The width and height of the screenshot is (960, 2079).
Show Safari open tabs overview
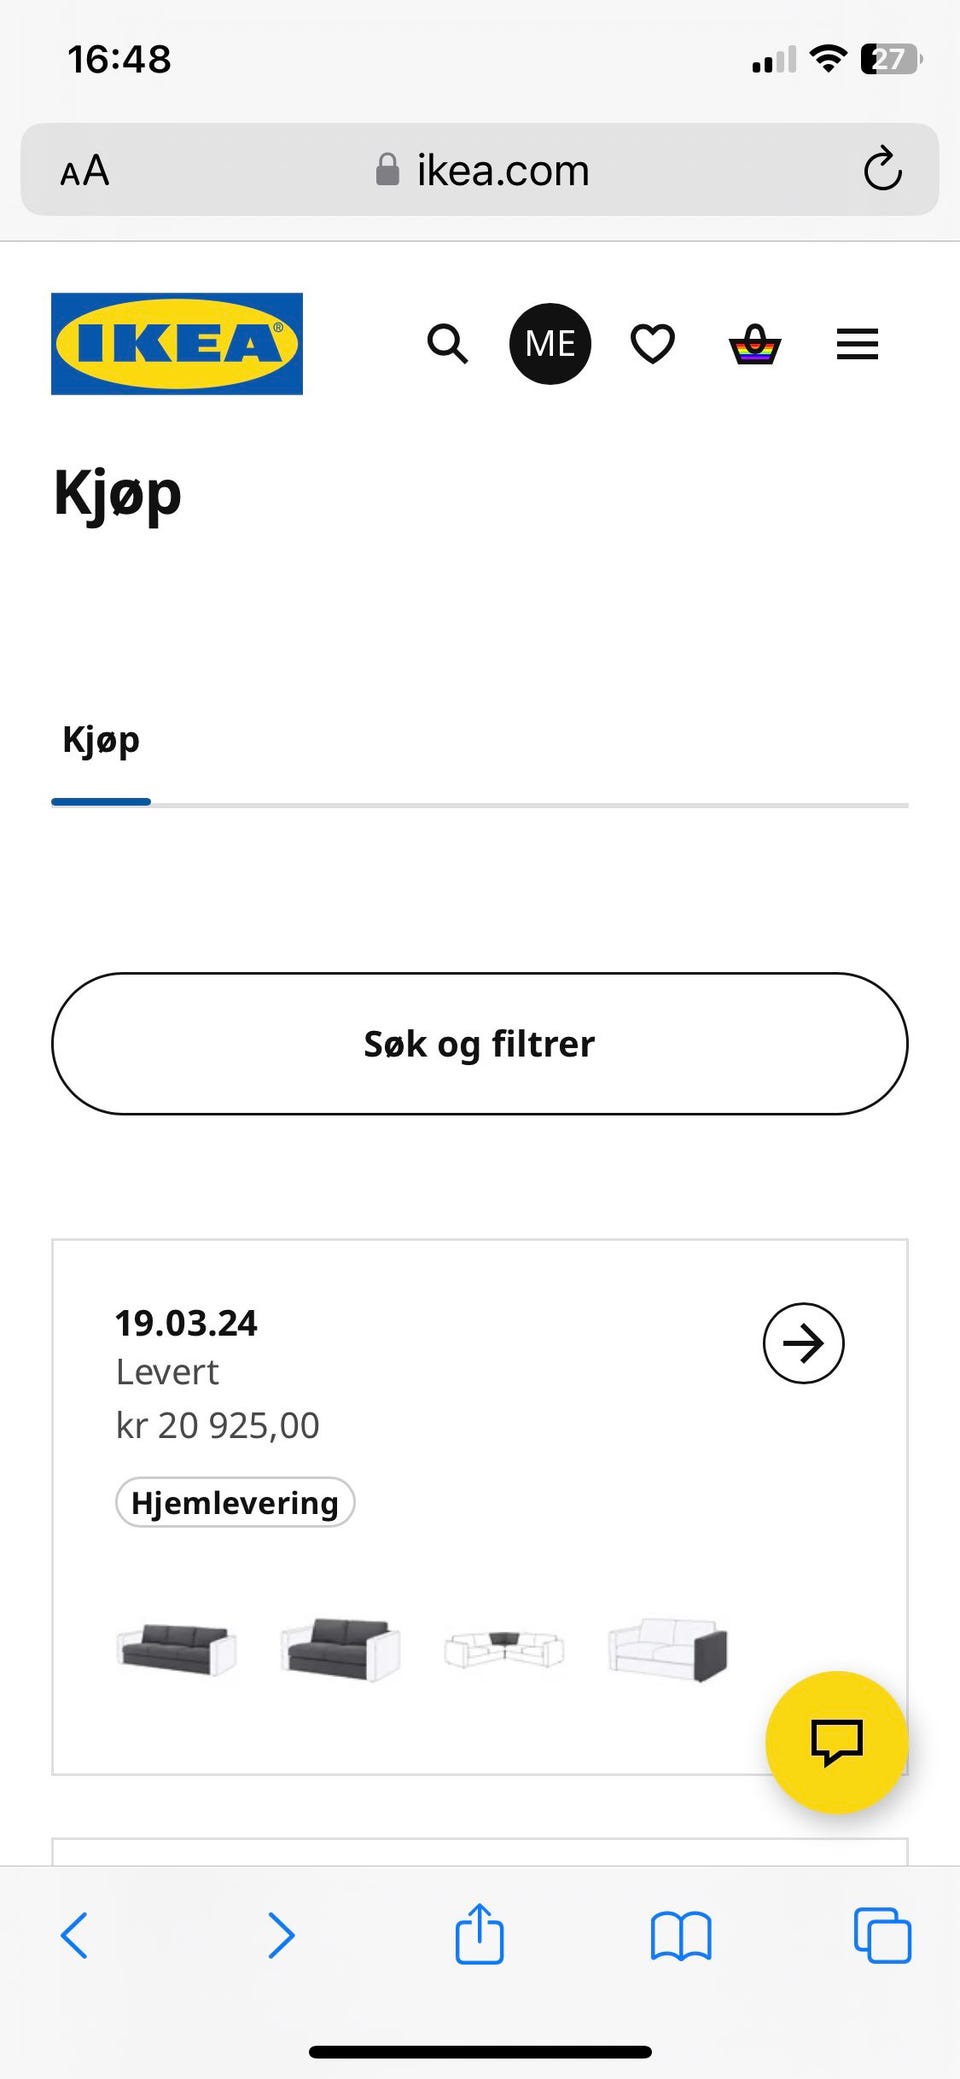(x=882, y=1936)
